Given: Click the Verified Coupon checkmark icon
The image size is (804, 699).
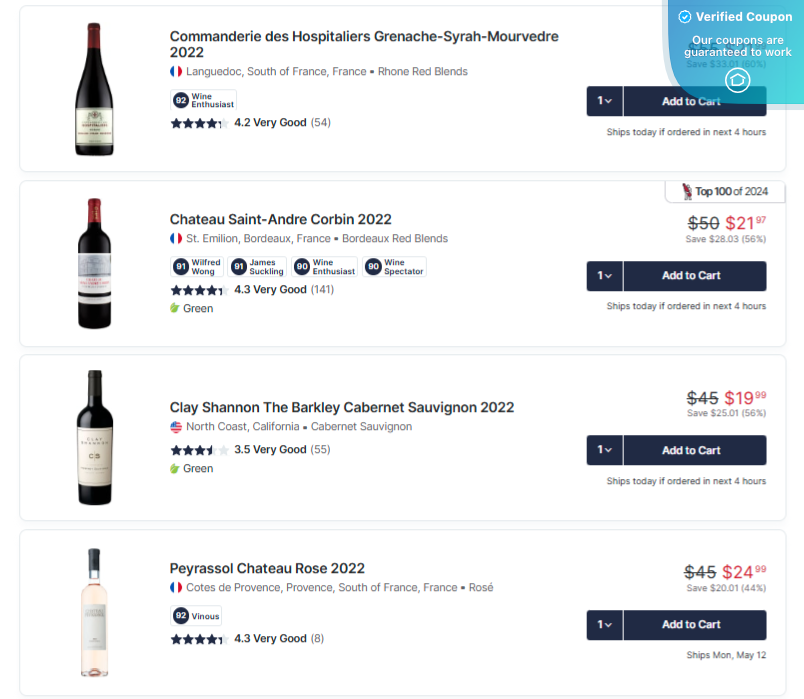Looking at the screenshot, I should [685, 16].
